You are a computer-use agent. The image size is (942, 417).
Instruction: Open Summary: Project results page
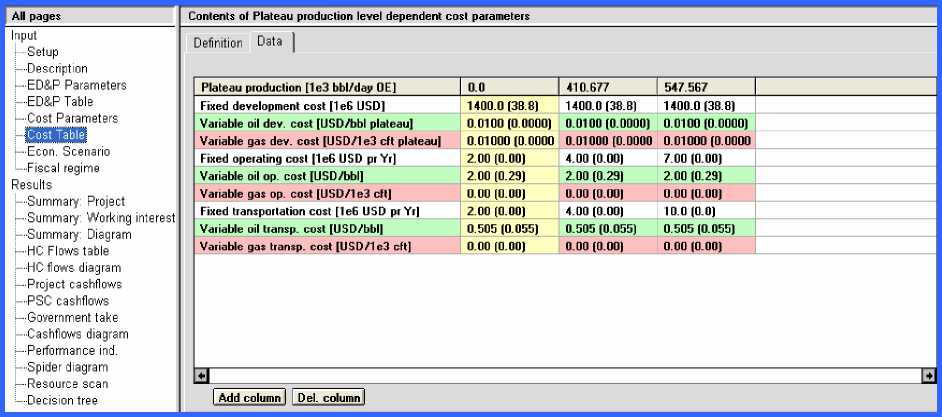point(76,201)
